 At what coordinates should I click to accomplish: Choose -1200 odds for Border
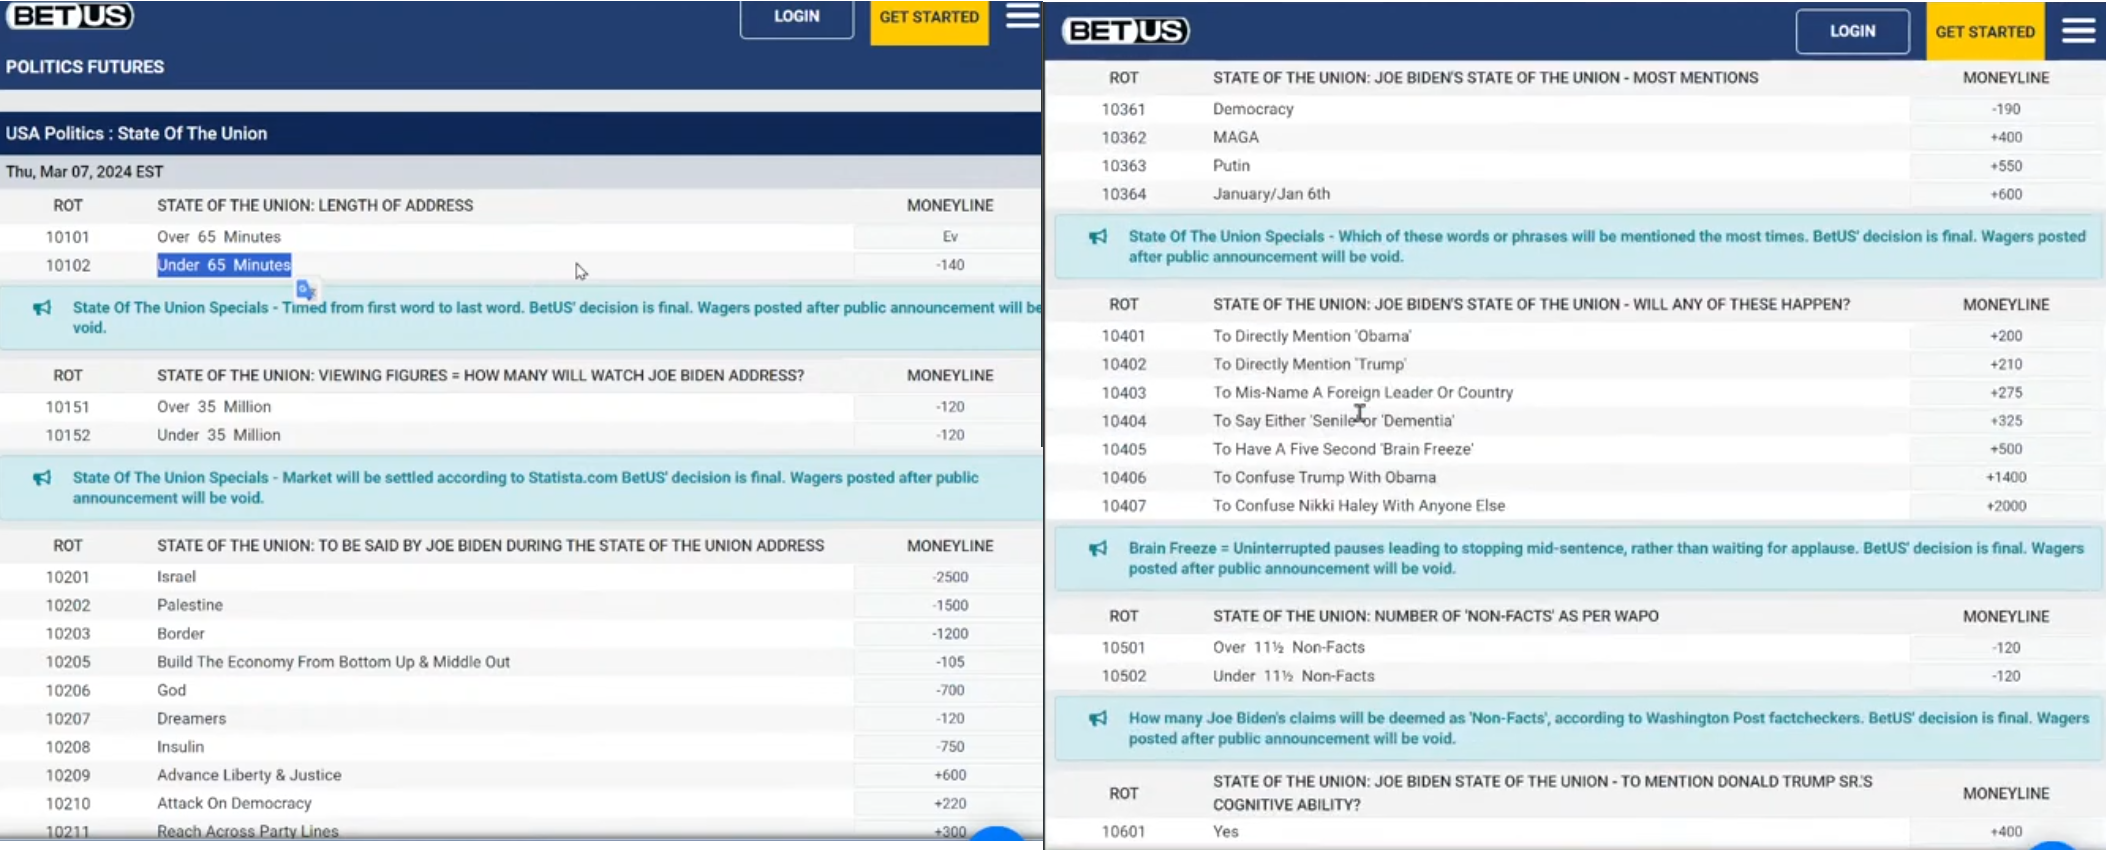pos(949,633)
